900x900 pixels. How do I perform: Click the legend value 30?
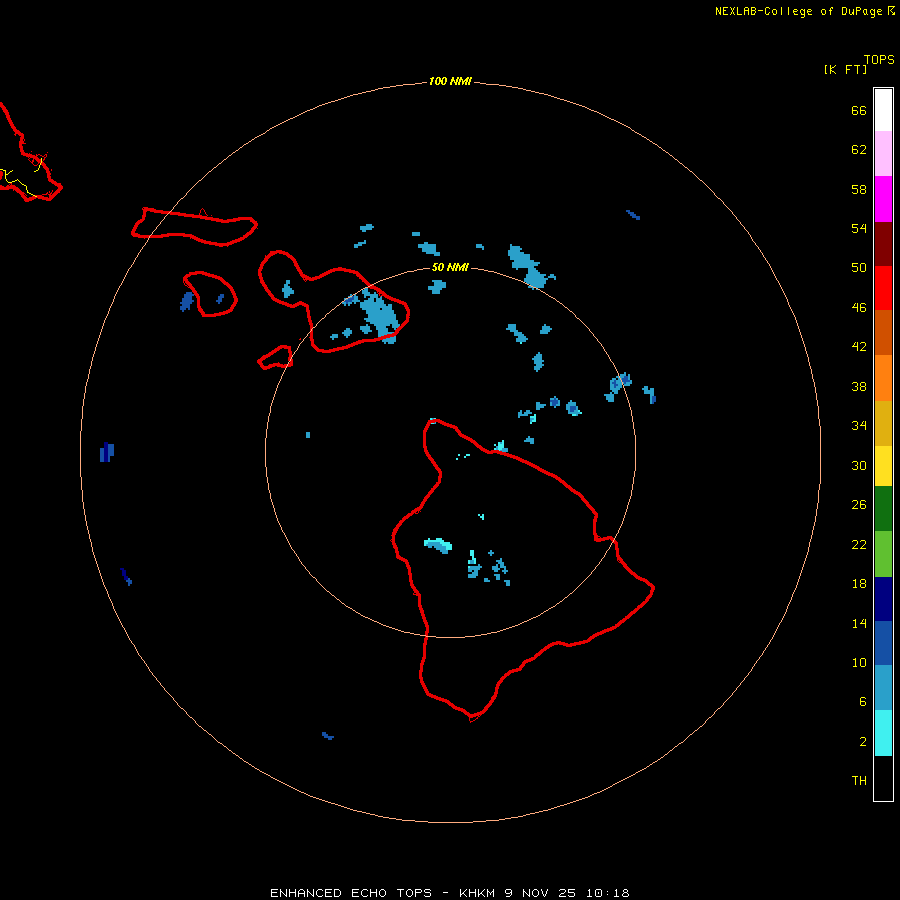tap(859, 465)
